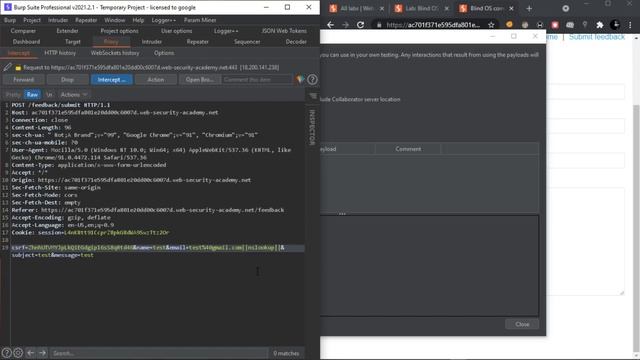This screenshot has height=360, width=640.
Task: Click the '0 matches' search result text
Action: [286, 353]
